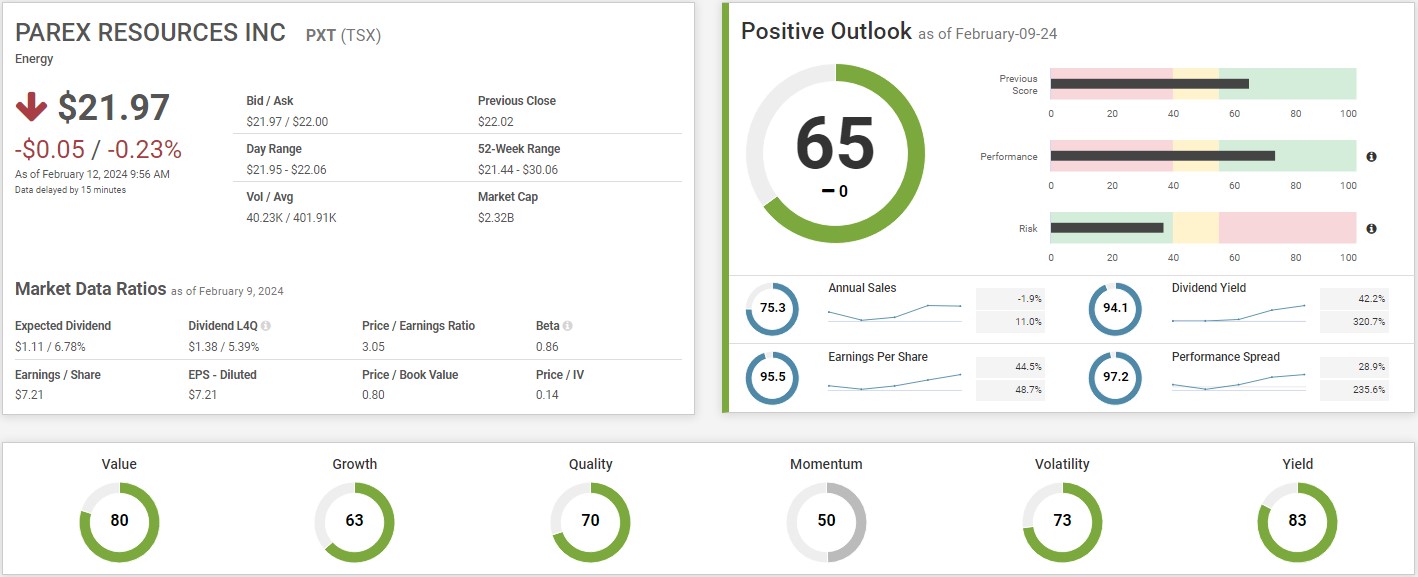1418x577 pixels.
Task: Select the Yield score 83 gauge
Action: click(1297, 521)
